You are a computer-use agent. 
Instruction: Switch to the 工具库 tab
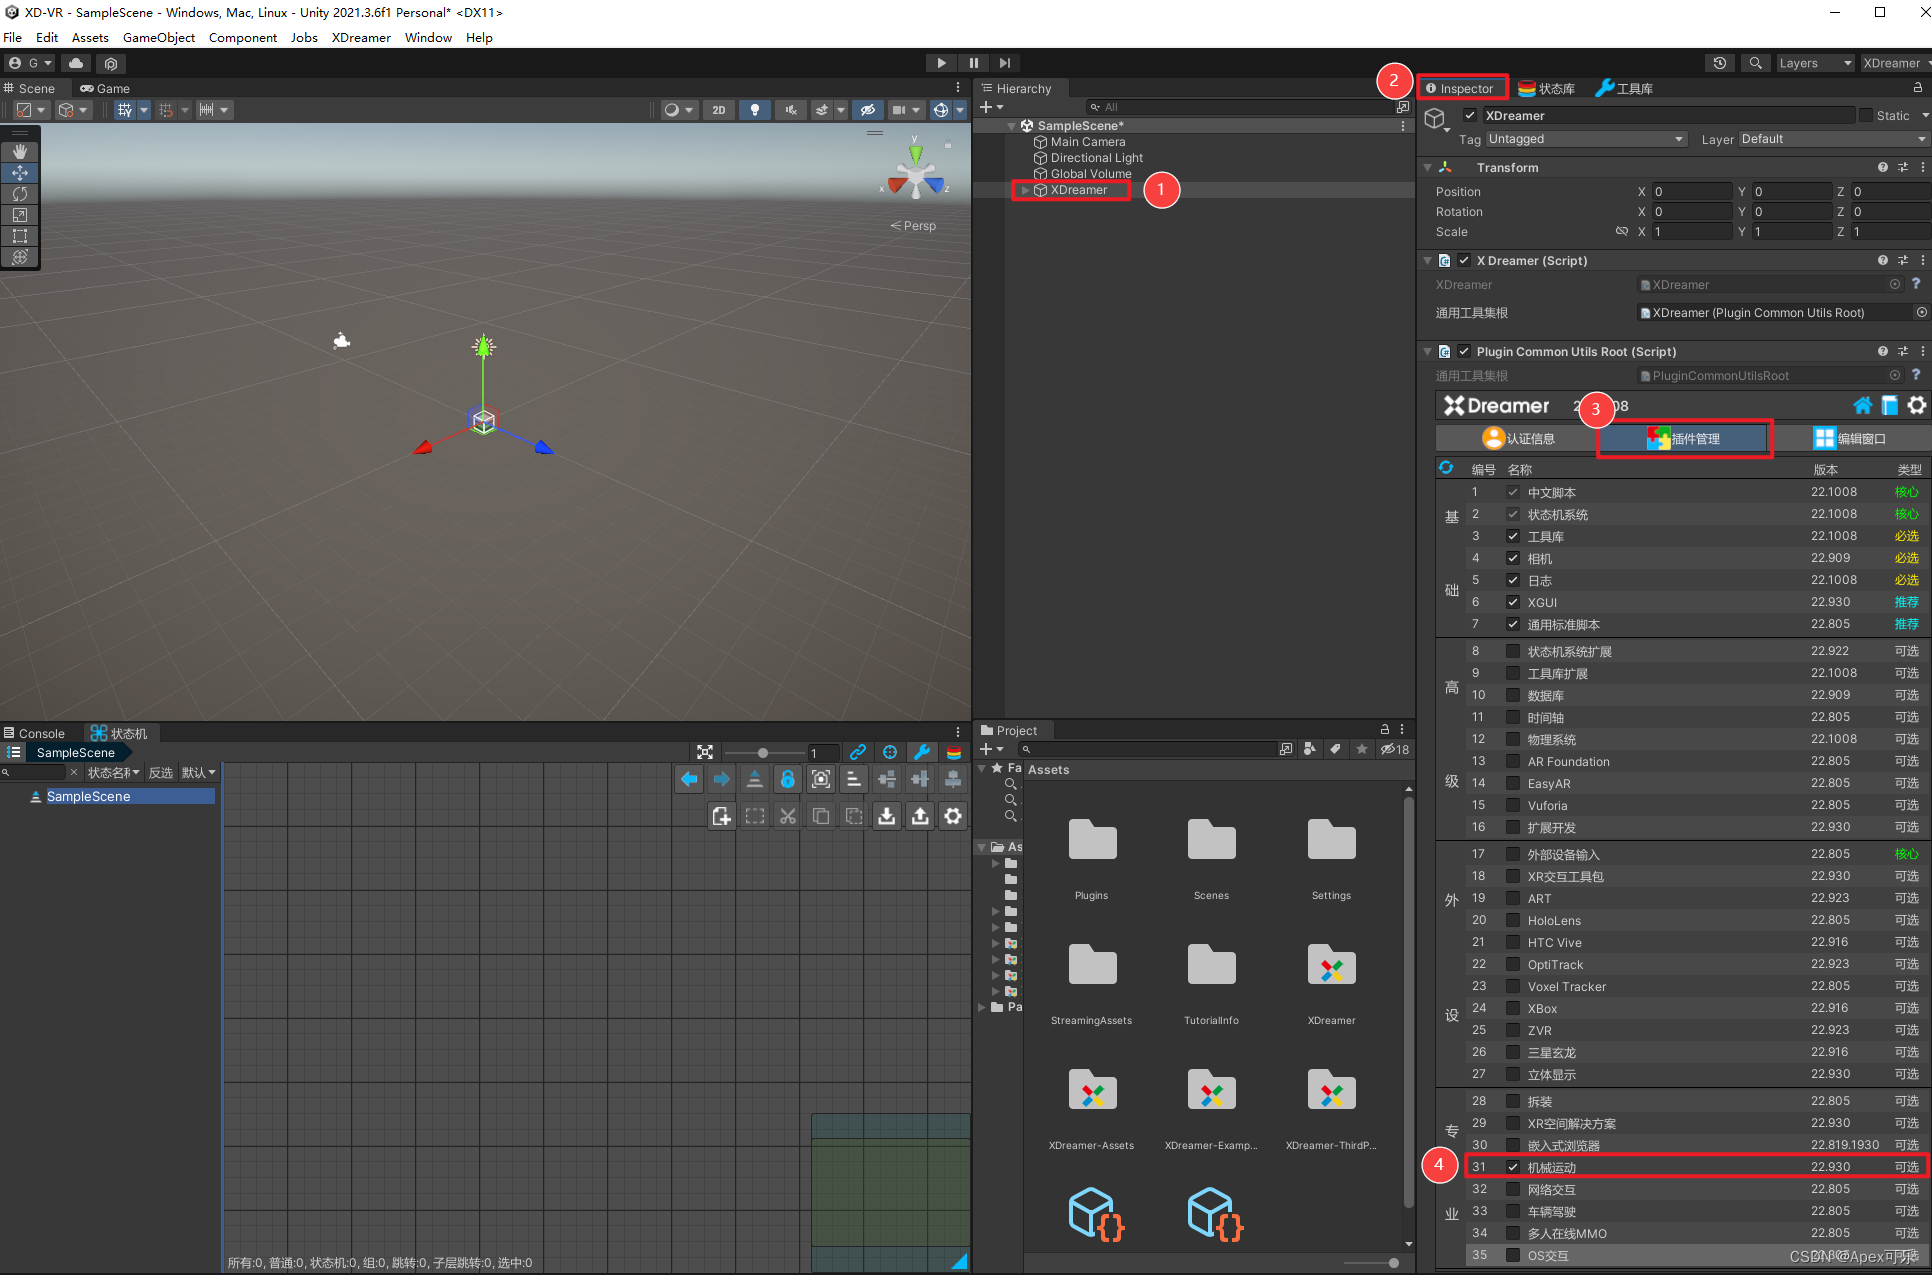click(1624, 88)
